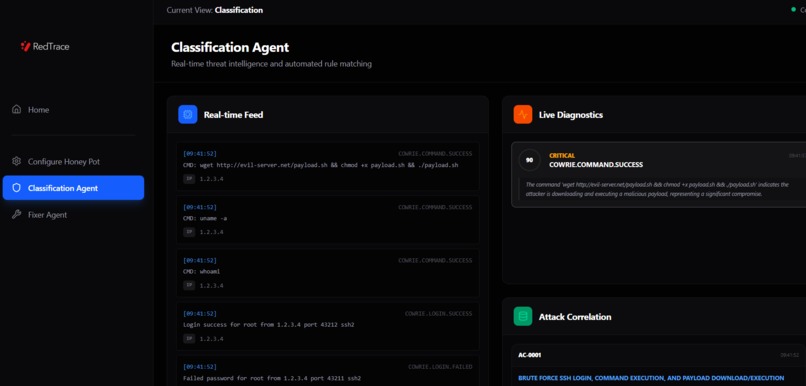Click the IP badge under uname -a
806x386 pixels.
[x=189, y=232]
